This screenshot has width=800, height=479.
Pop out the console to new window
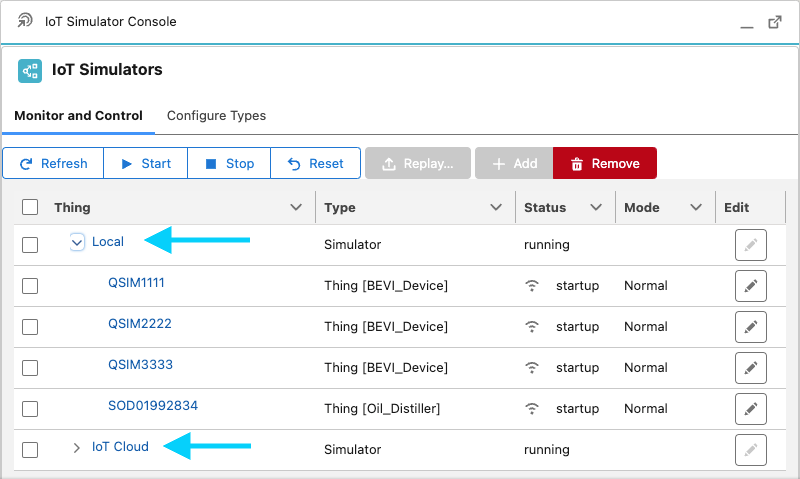click(774, 22)
